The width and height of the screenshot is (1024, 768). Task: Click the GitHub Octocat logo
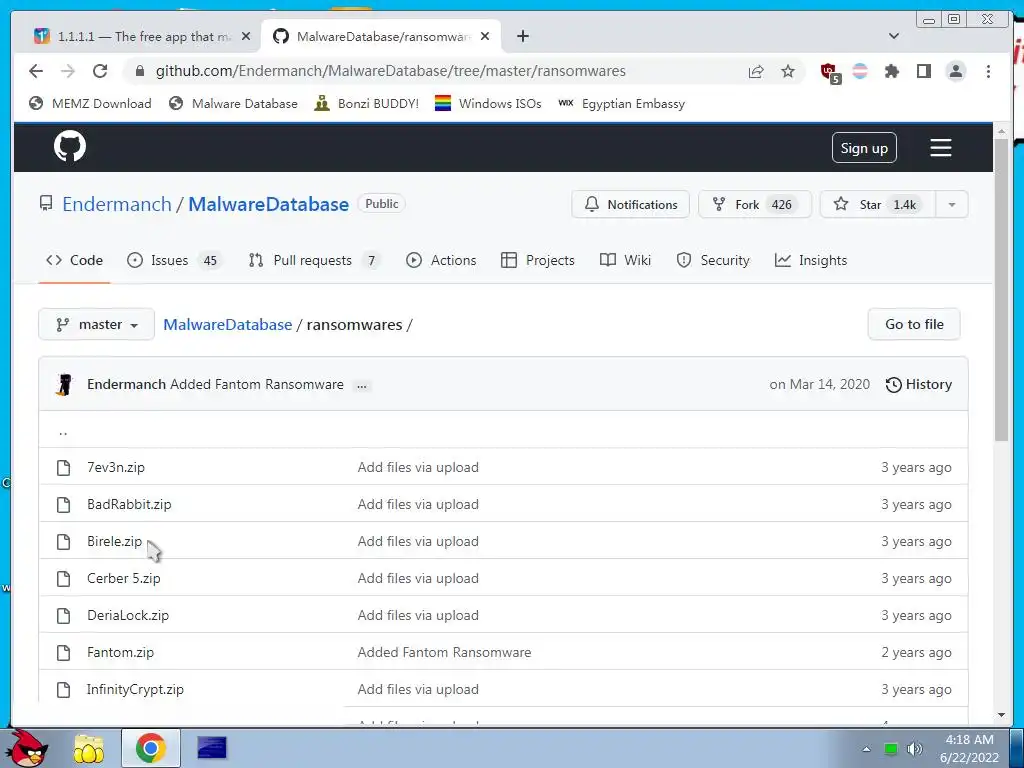tap(70, 146)
